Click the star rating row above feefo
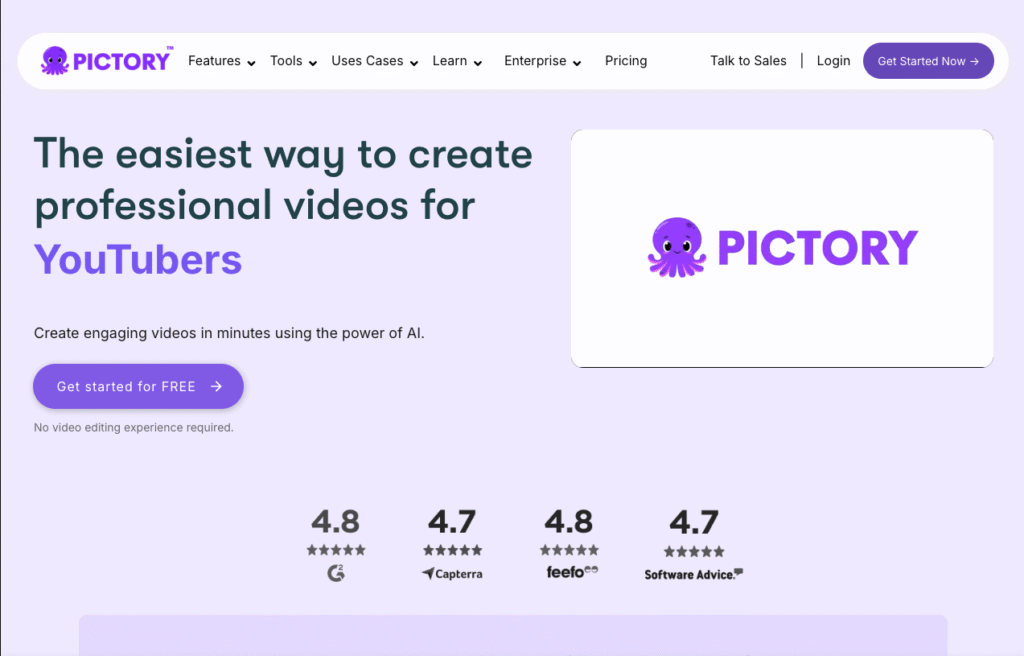Image resolution: width=1024 pixels, height=656 pixels. click(x=569, y=550)
